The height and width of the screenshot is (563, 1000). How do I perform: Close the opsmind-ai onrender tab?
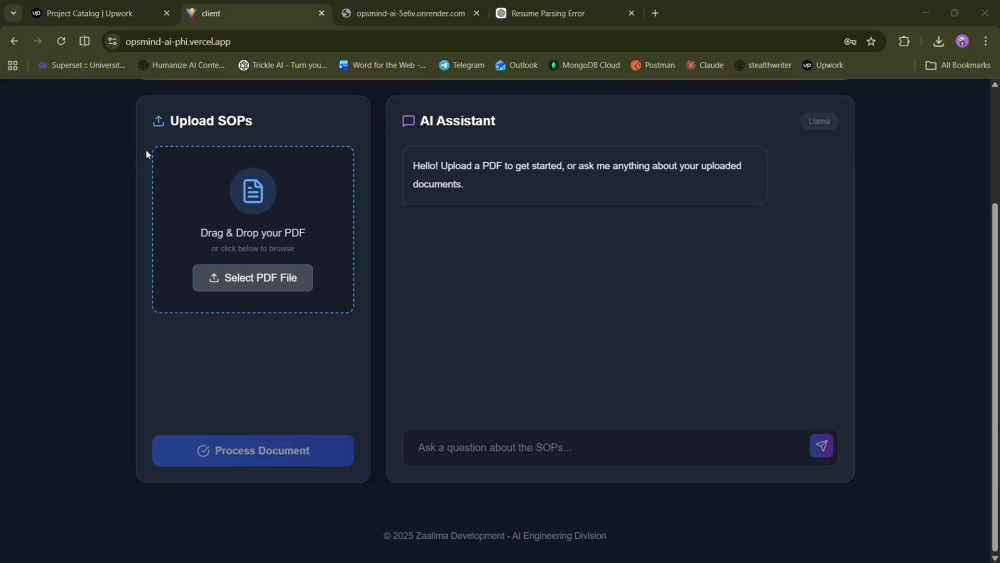click(x=476, y=13)
